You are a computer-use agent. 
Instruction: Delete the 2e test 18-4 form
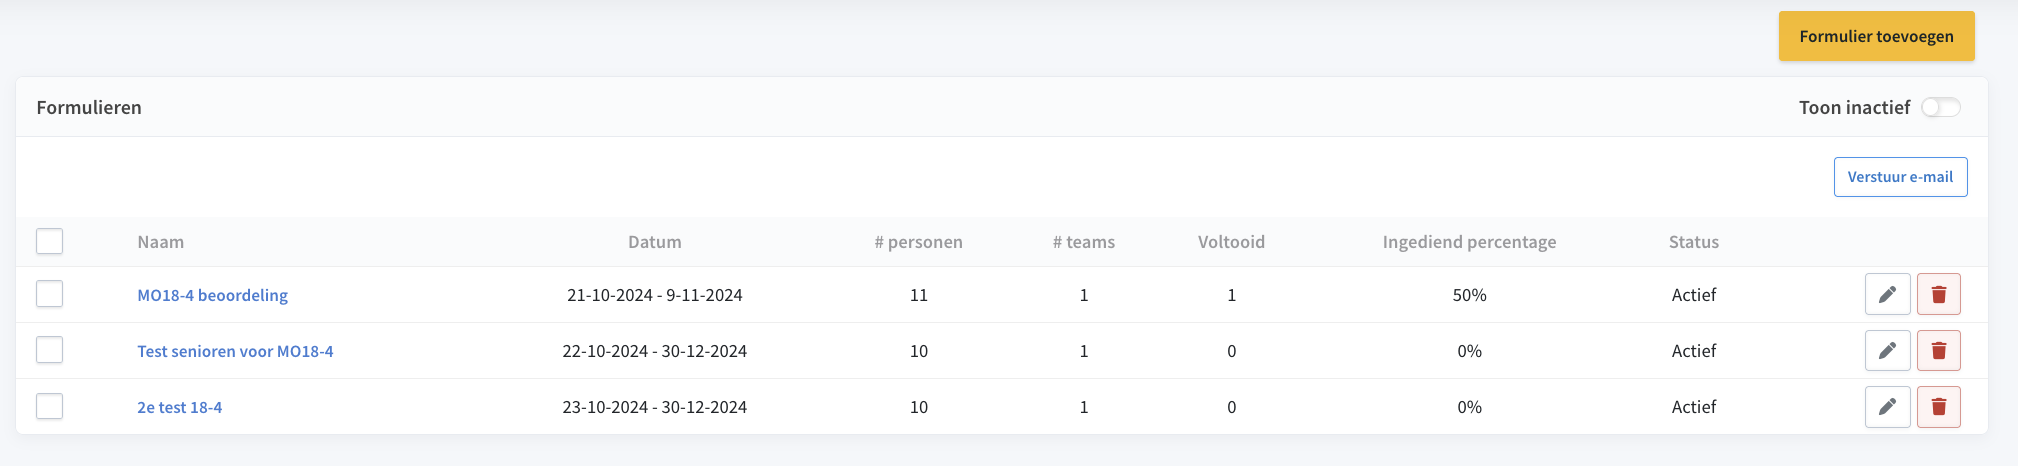tap(1938, 407)
